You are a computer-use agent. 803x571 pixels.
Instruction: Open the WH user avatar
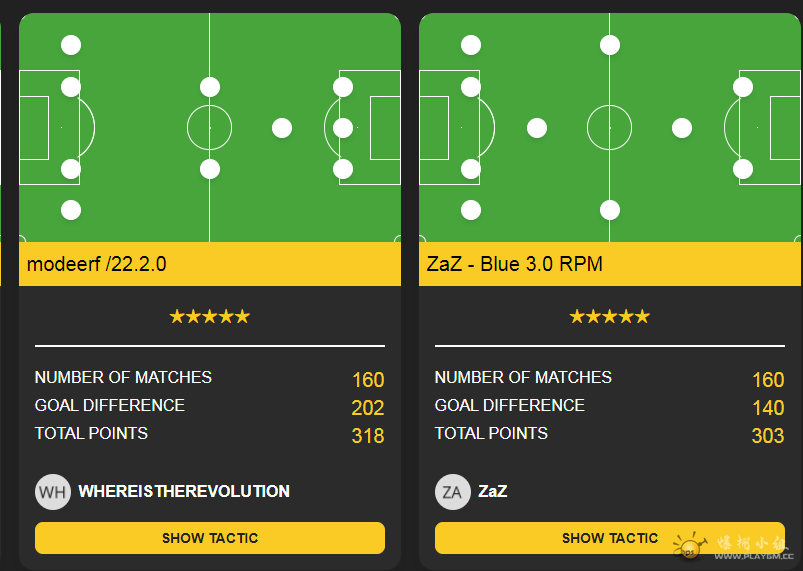tap(53, 492)
